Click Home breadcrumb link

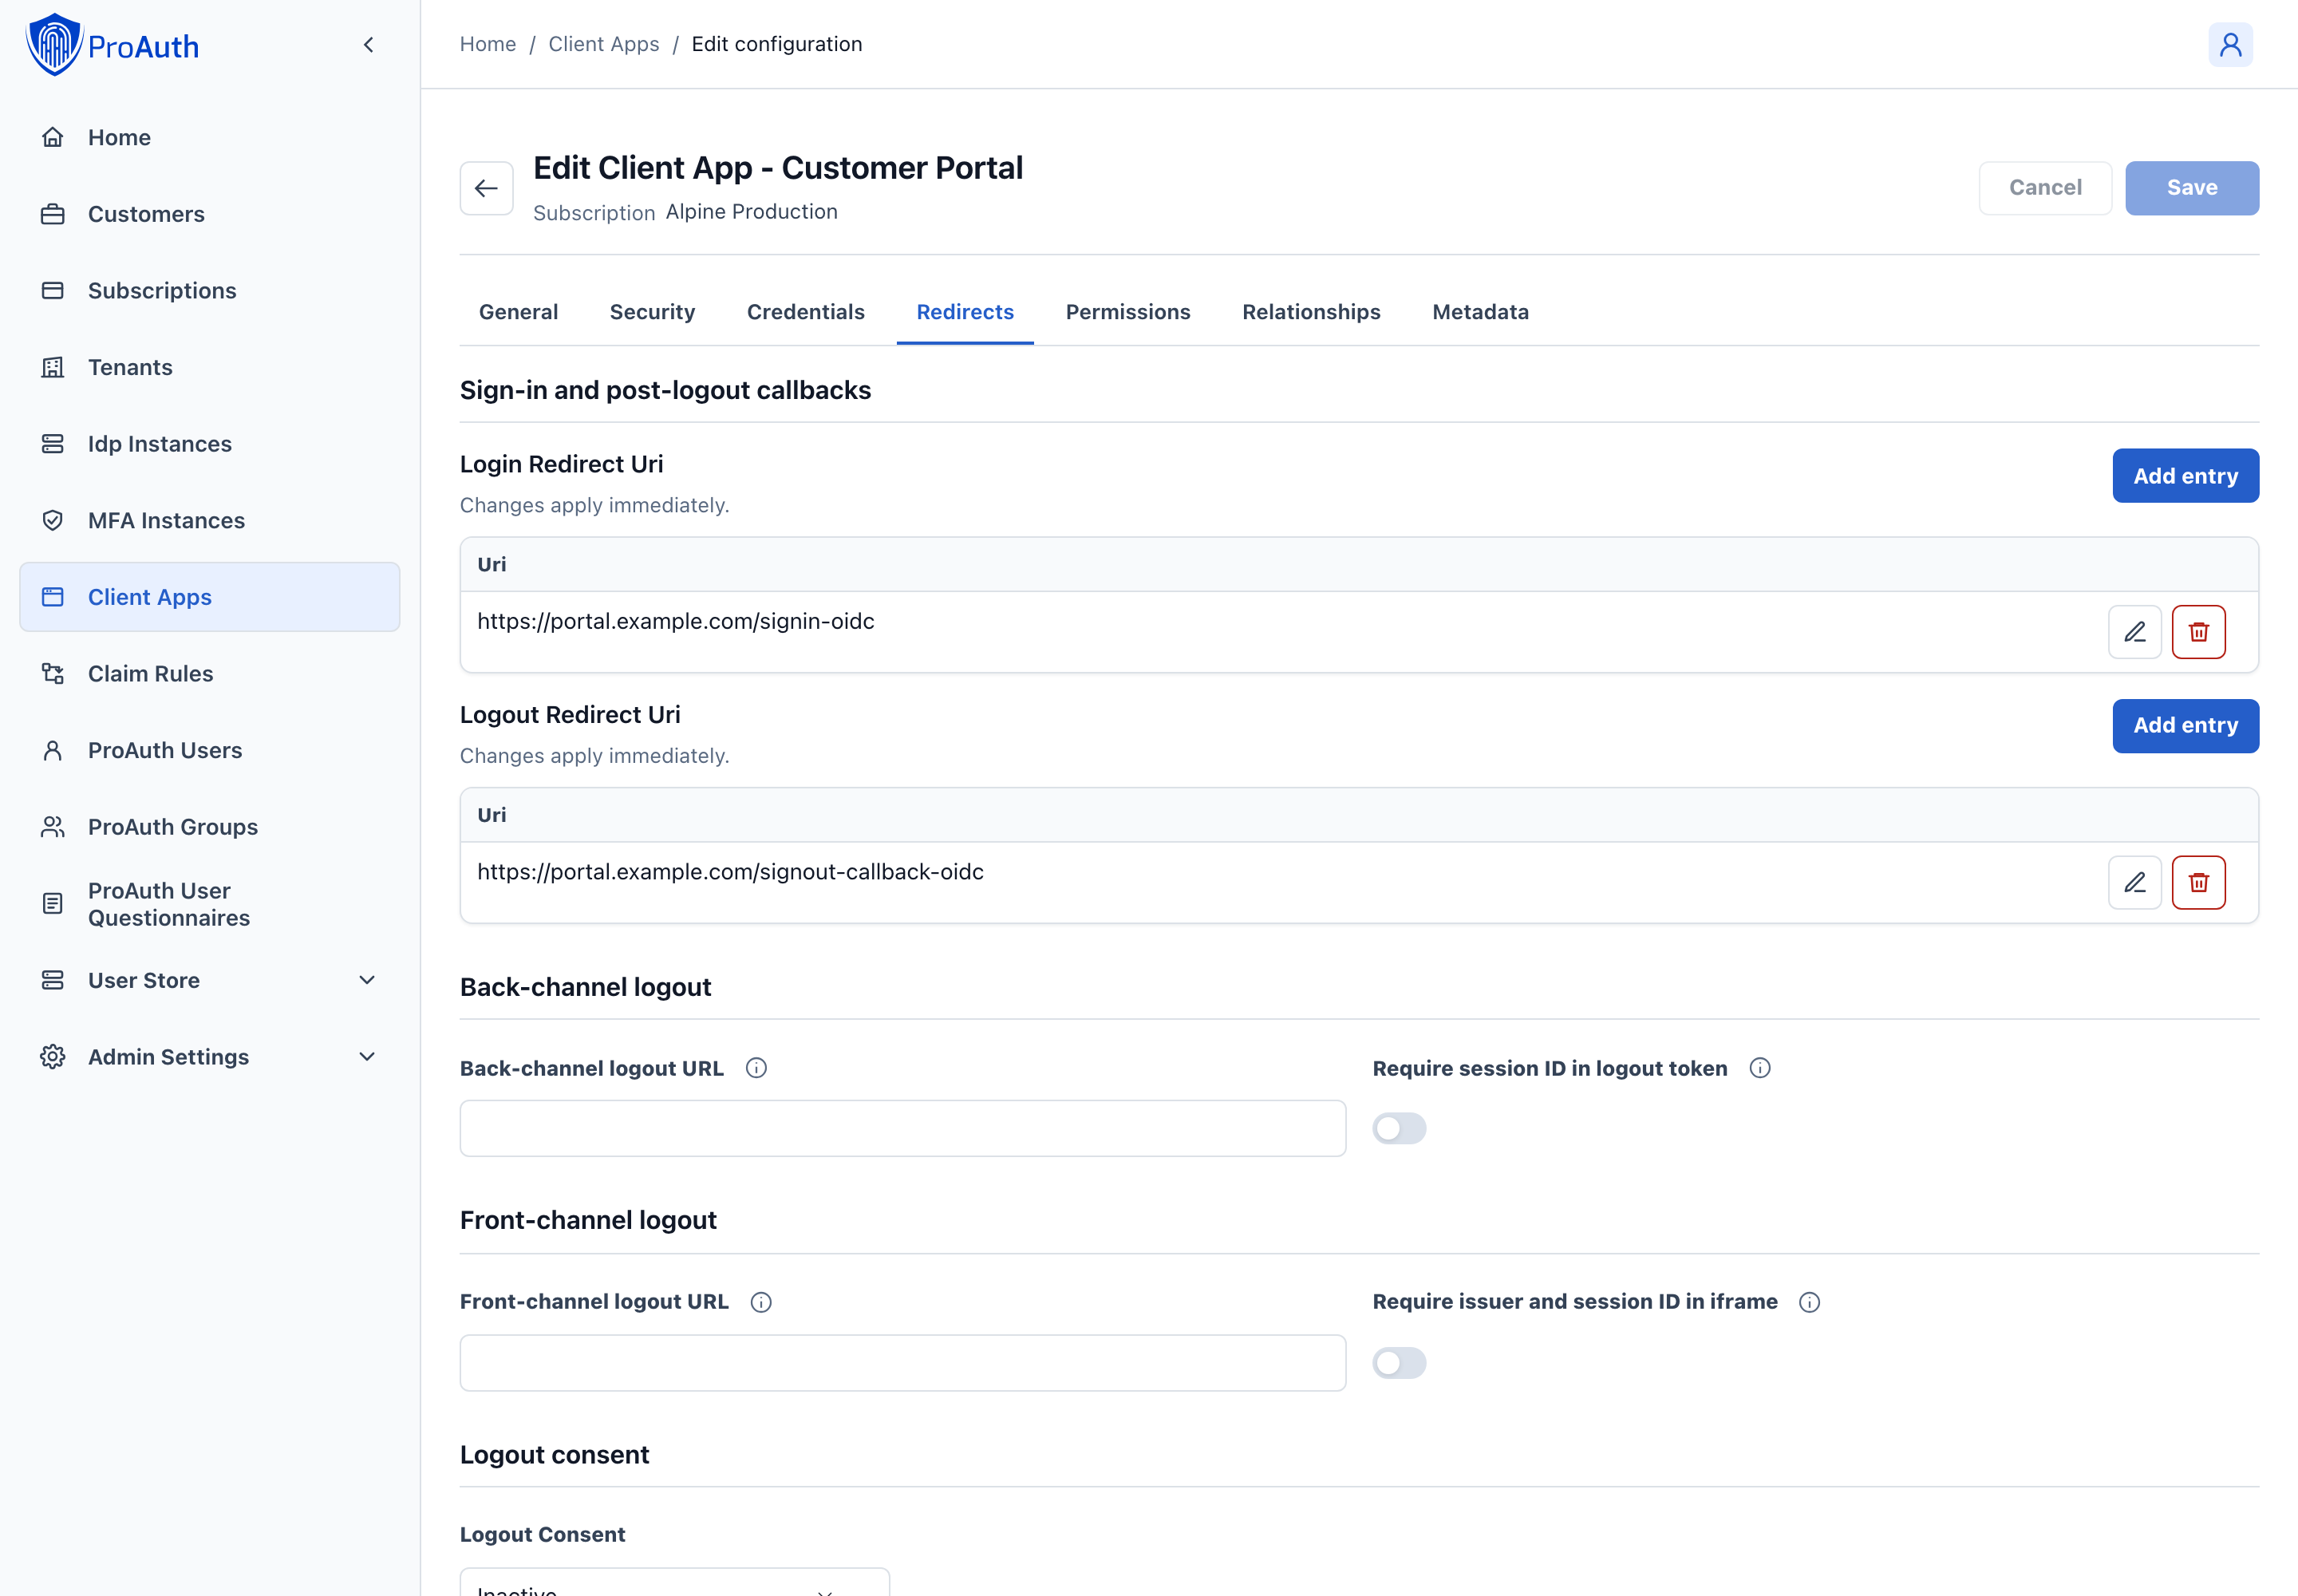point(488,44)
